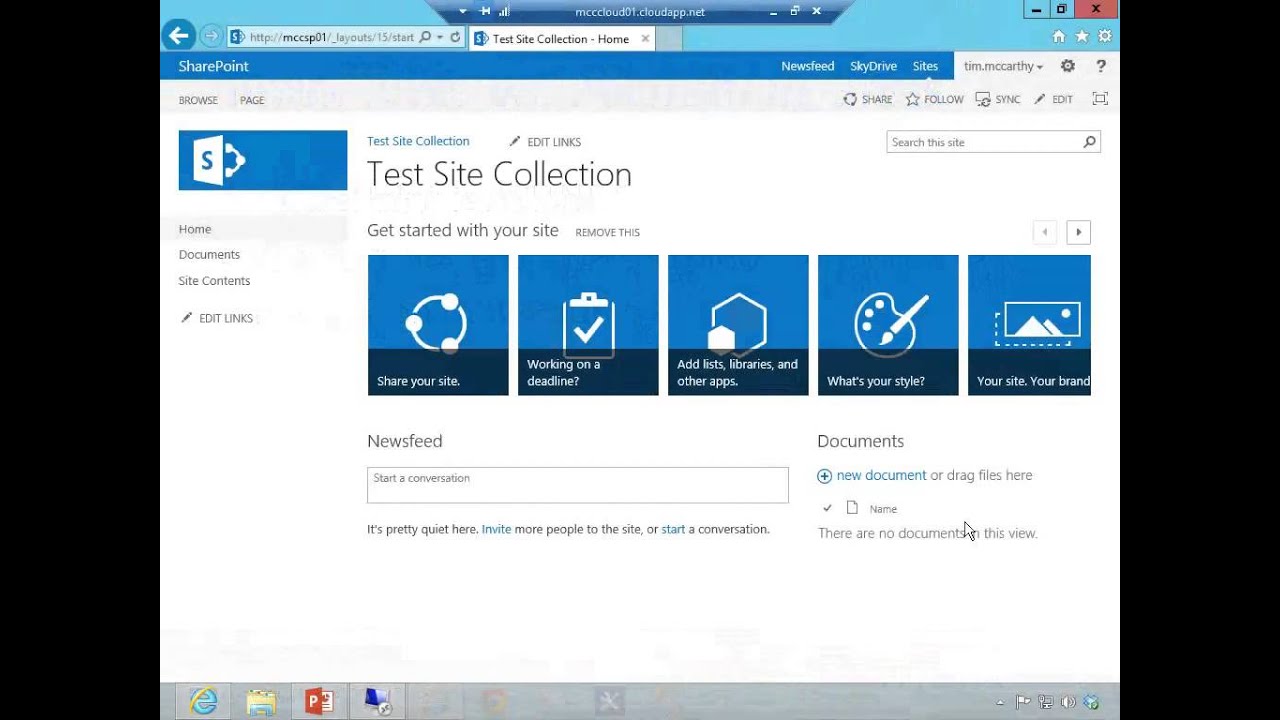Click the browser forward arrow button
The height and width of the screenshot is (720, 1280).
[210, 36]
